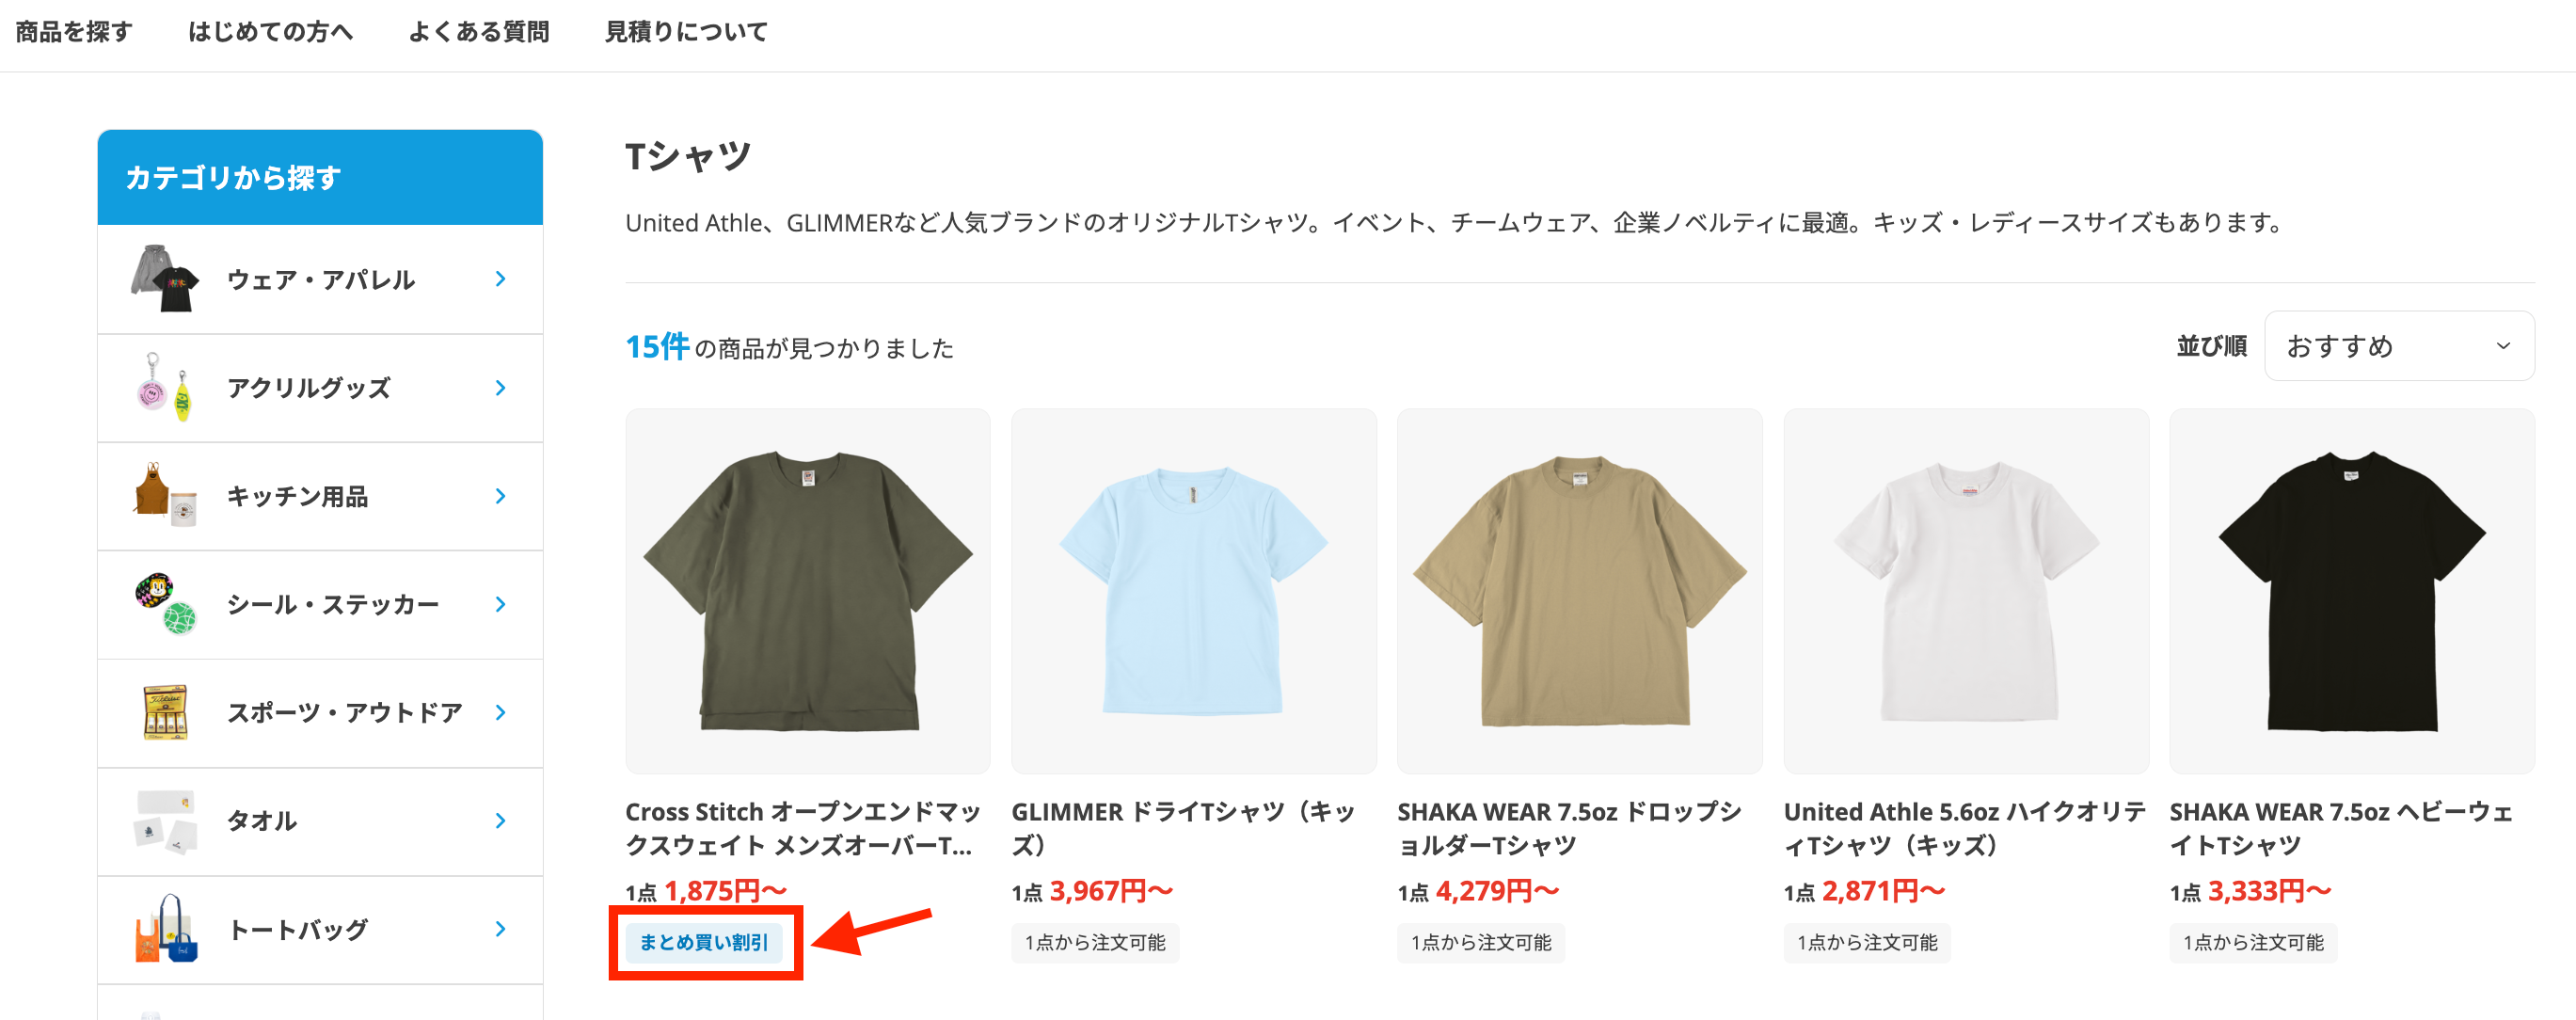Screen dimensions: 2576x1020
Task: Click the シール・ステッカー sticker category icon
Action: coord(165,603)
